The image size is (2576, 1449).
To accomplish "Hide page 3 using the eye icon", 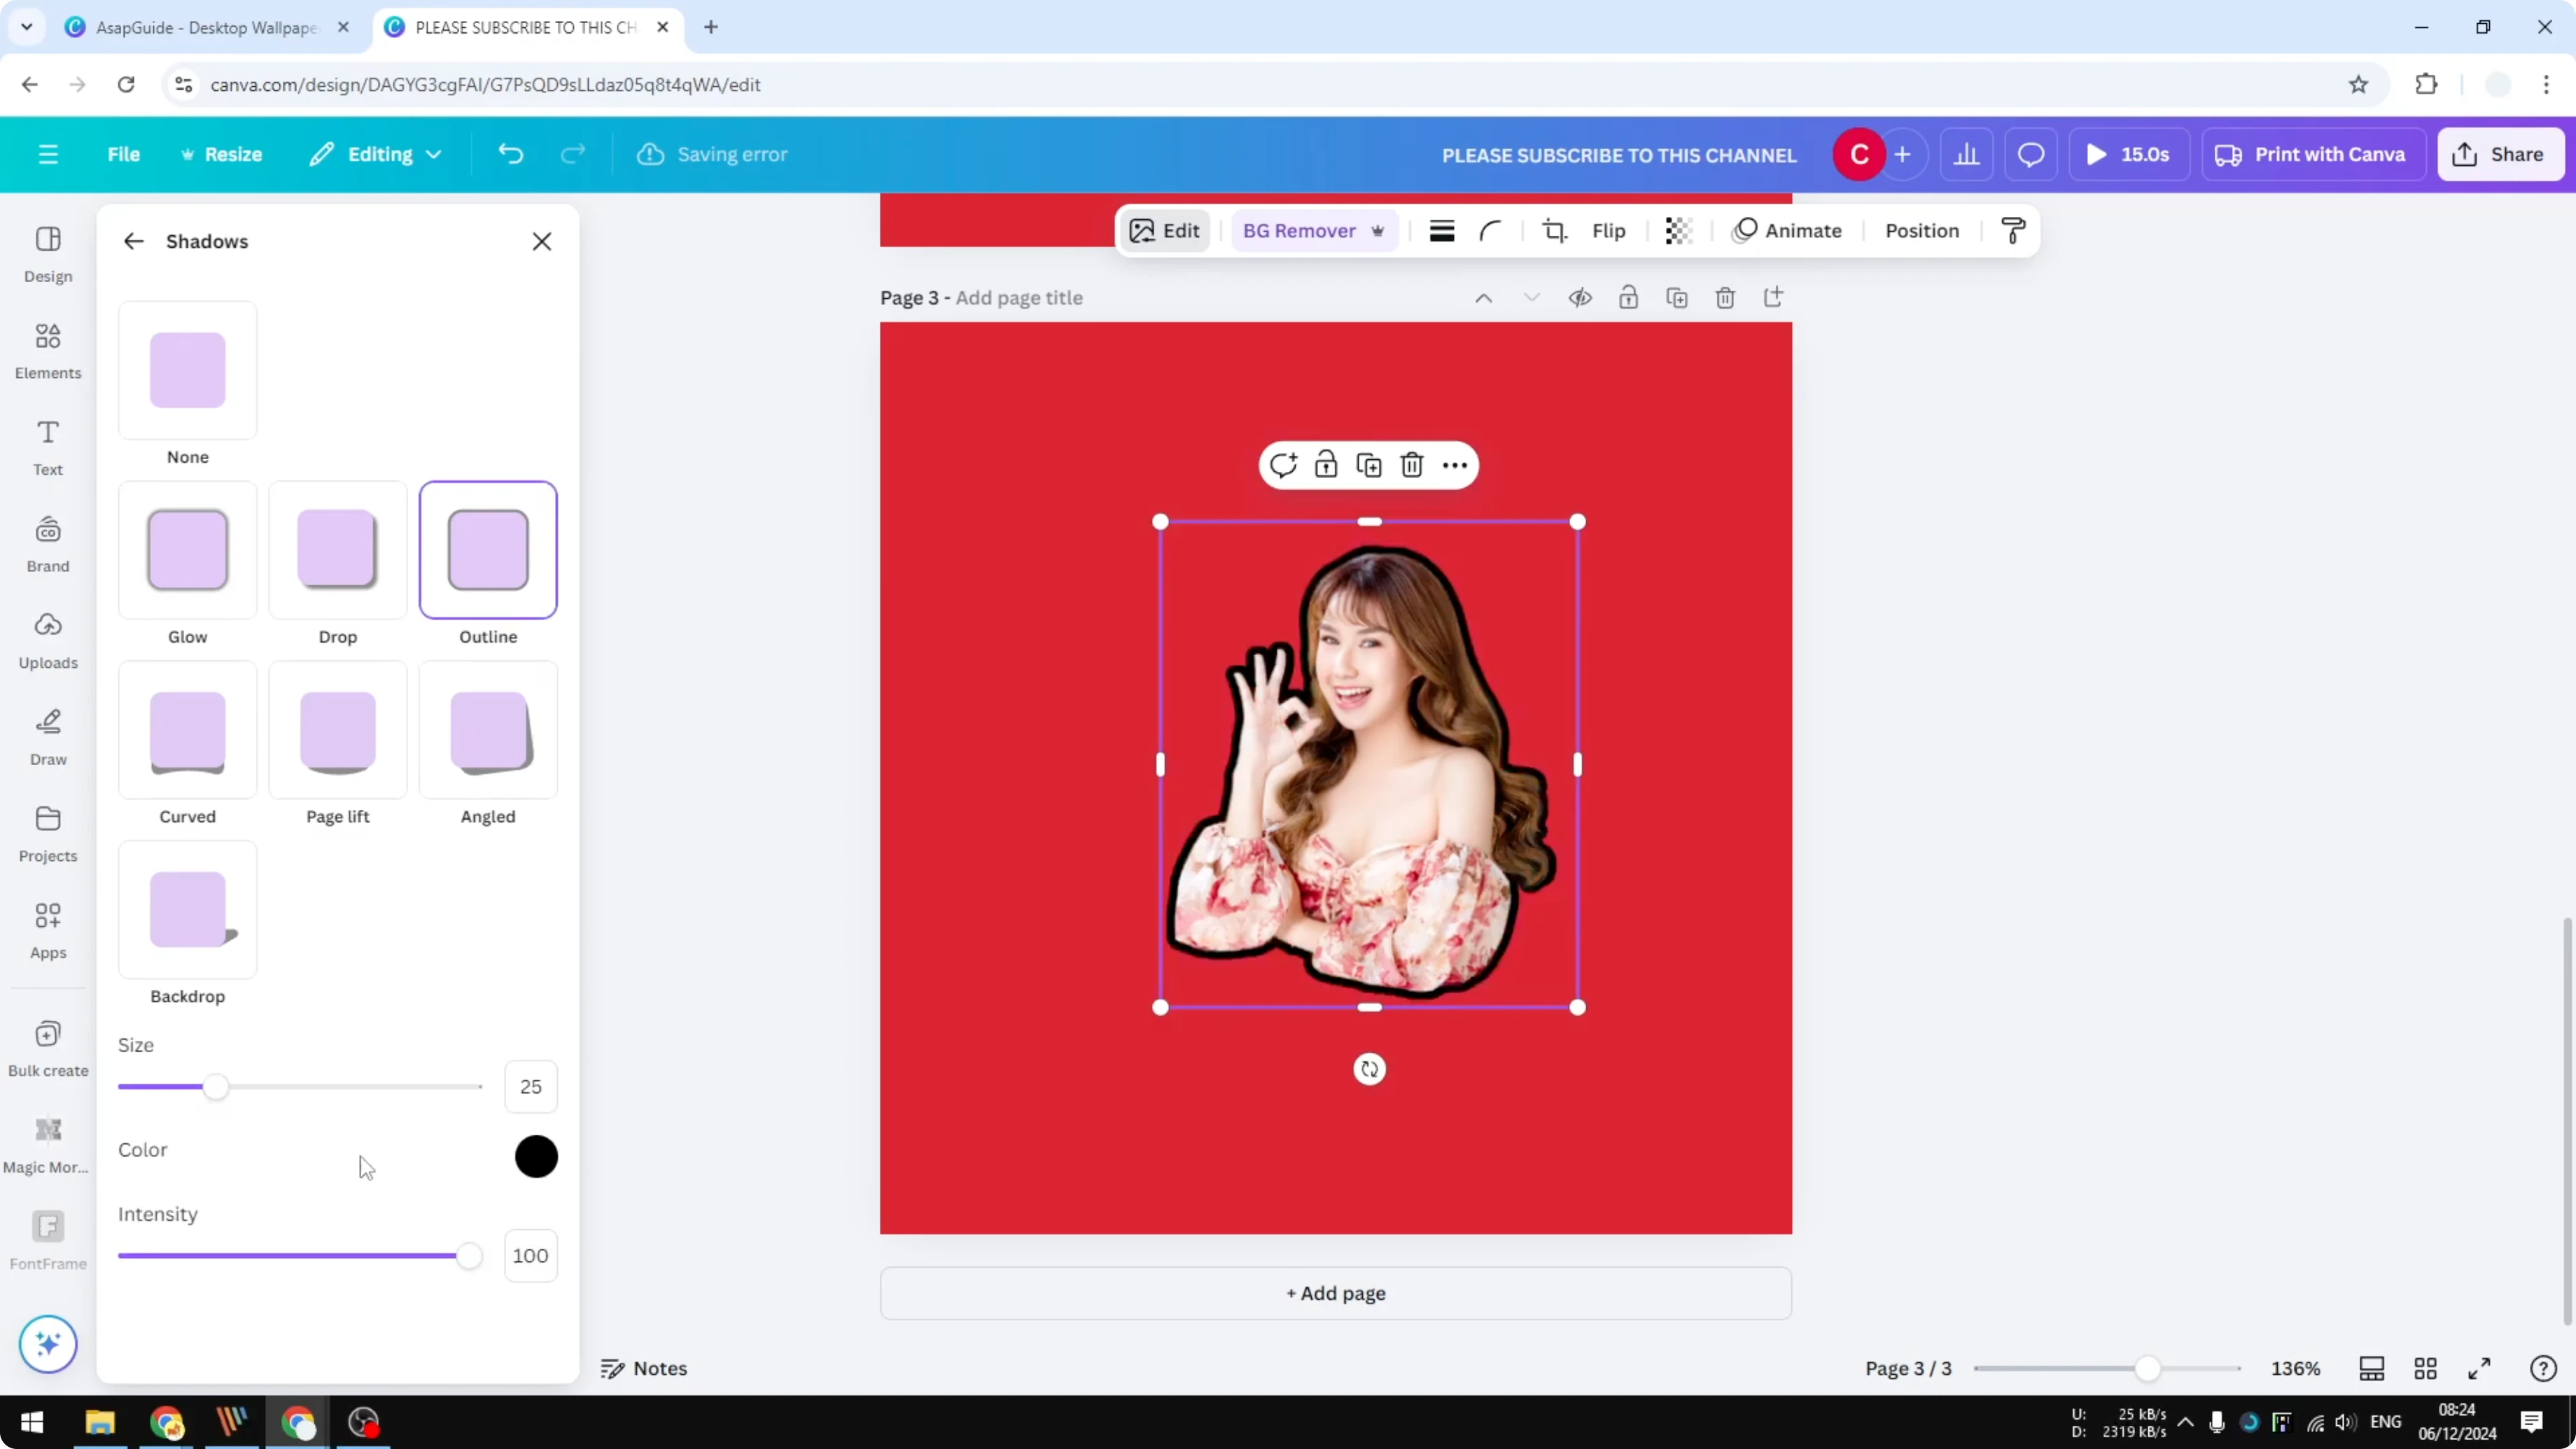I will (x=1580, y=297).
